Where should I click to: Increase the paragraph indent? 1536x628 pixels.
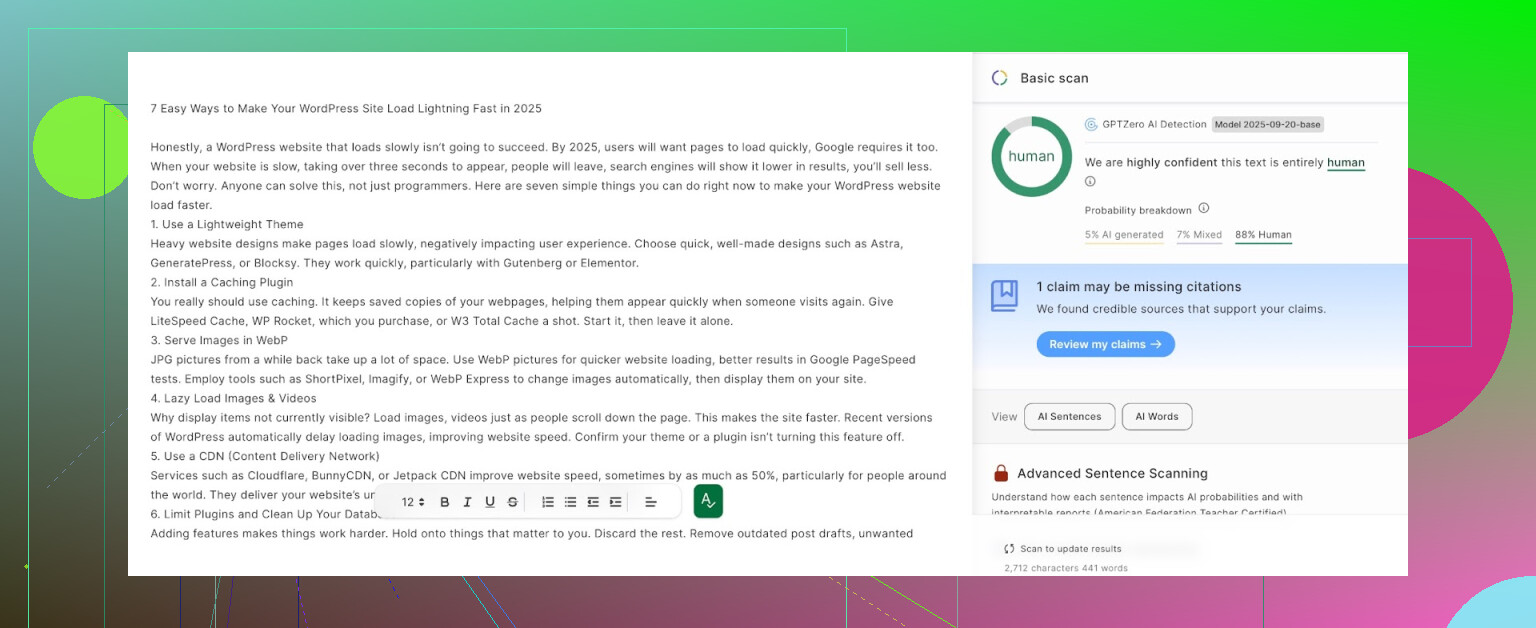click(x=615, y=502)
